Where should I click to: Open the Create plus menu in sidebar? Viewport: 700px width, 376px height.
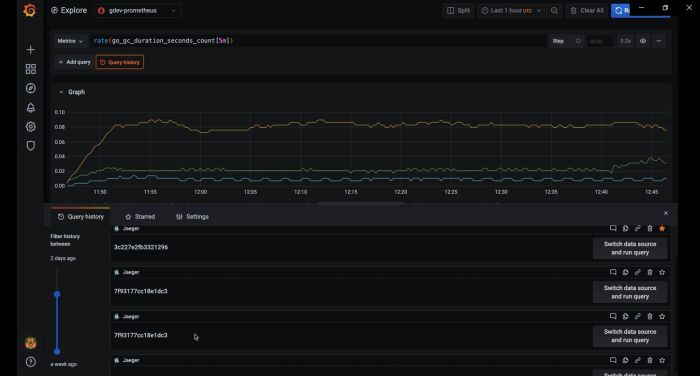click(30, 50)
